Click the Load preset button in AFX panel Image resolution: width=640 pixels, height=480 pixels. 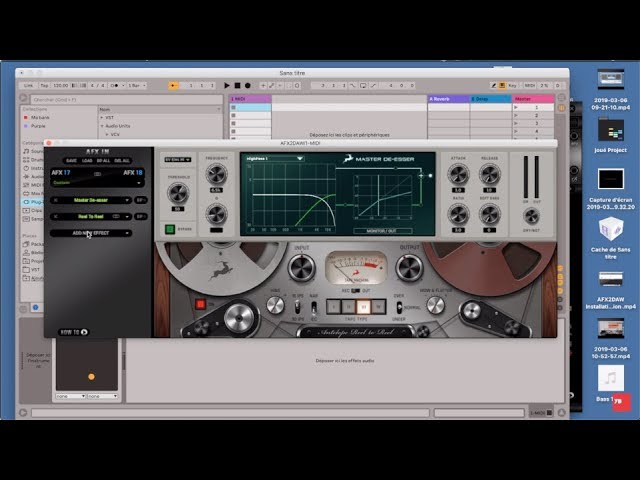click(x=88, y=160)
